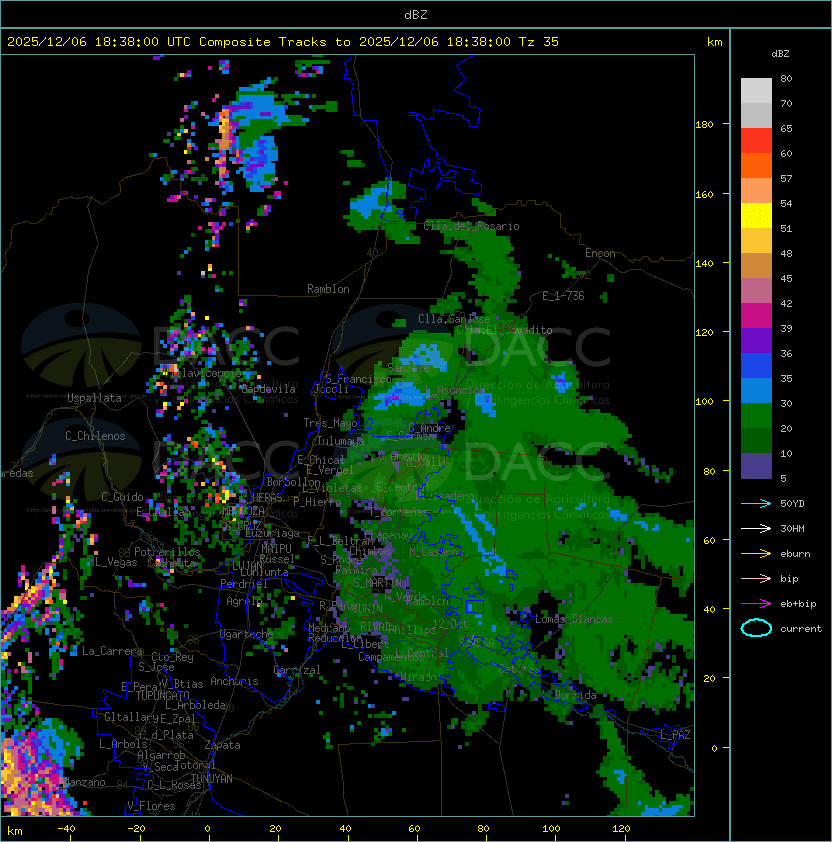Screen dimensions: 832x842
Task: Click the salmon swatch beside 57
Action: click(756, 191)
